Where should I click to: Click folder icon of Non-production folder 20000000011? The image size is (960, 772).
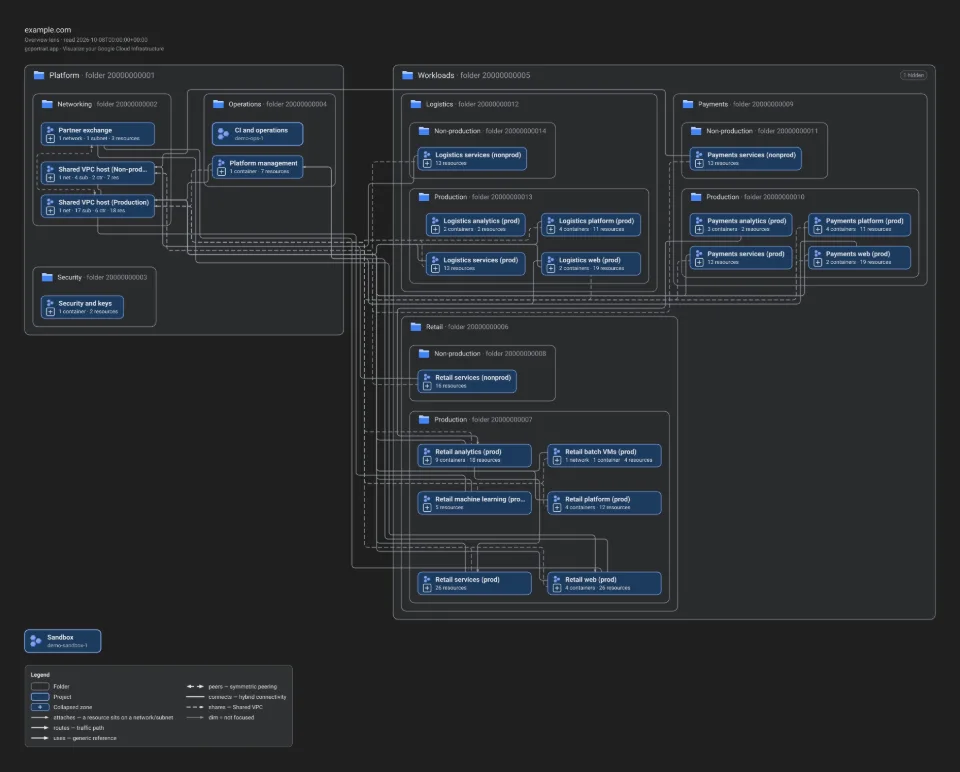point(696,131)
